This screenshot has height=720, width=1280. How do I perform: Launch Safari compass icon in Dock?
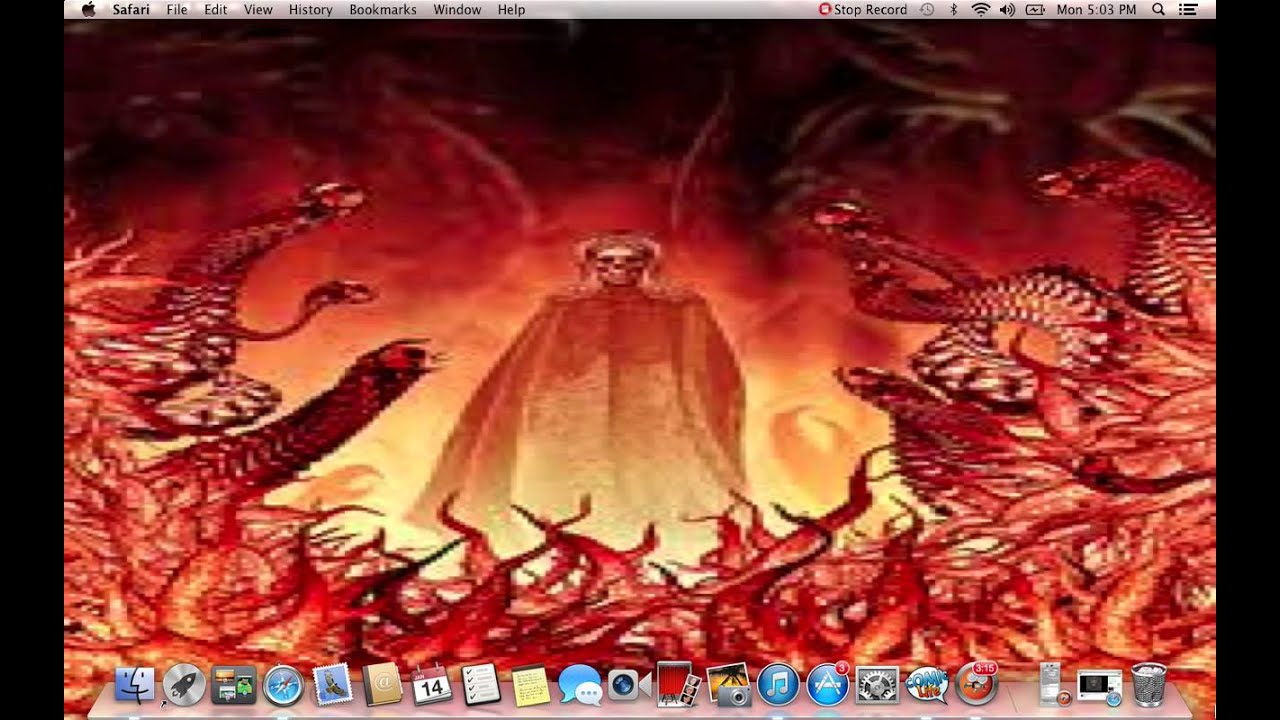pyautogui.click(x=283, y=685)
